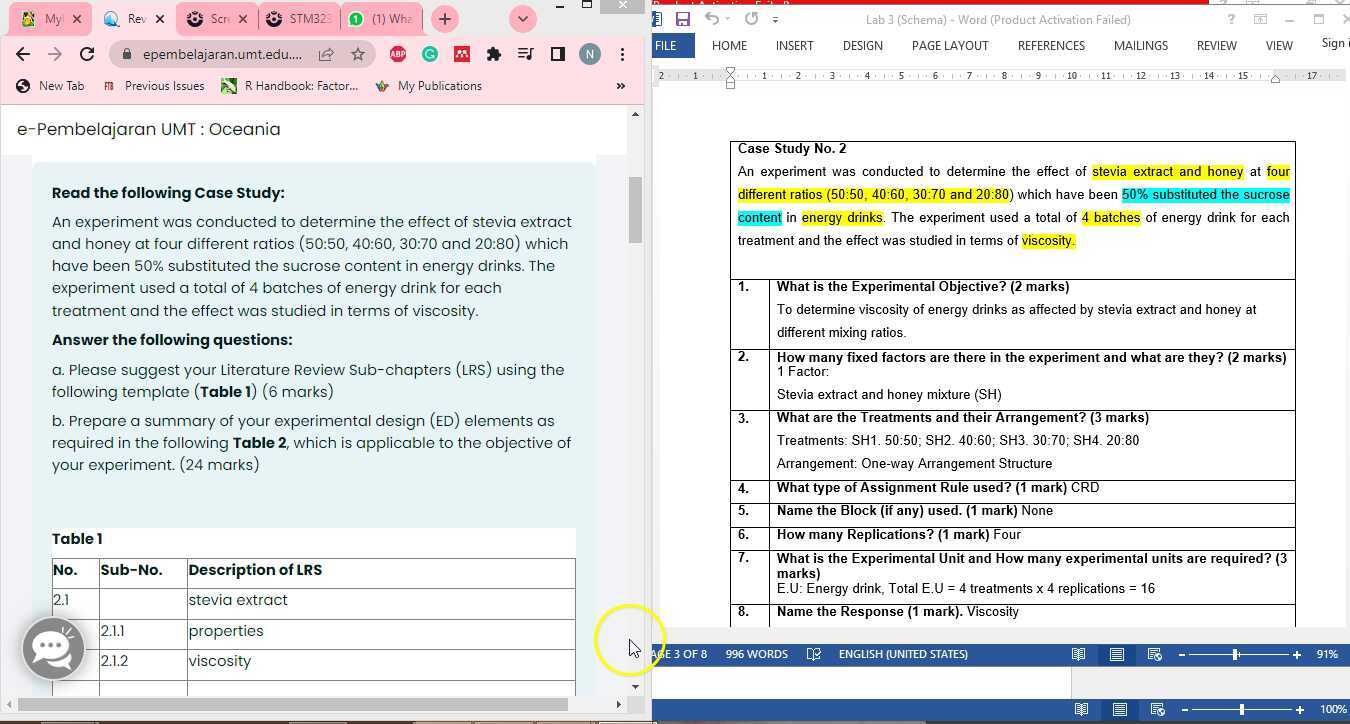The width and height of the screenshot is (1350, 724).
Task: Switch to Read Mode view
Action: tap(1079, 654)
